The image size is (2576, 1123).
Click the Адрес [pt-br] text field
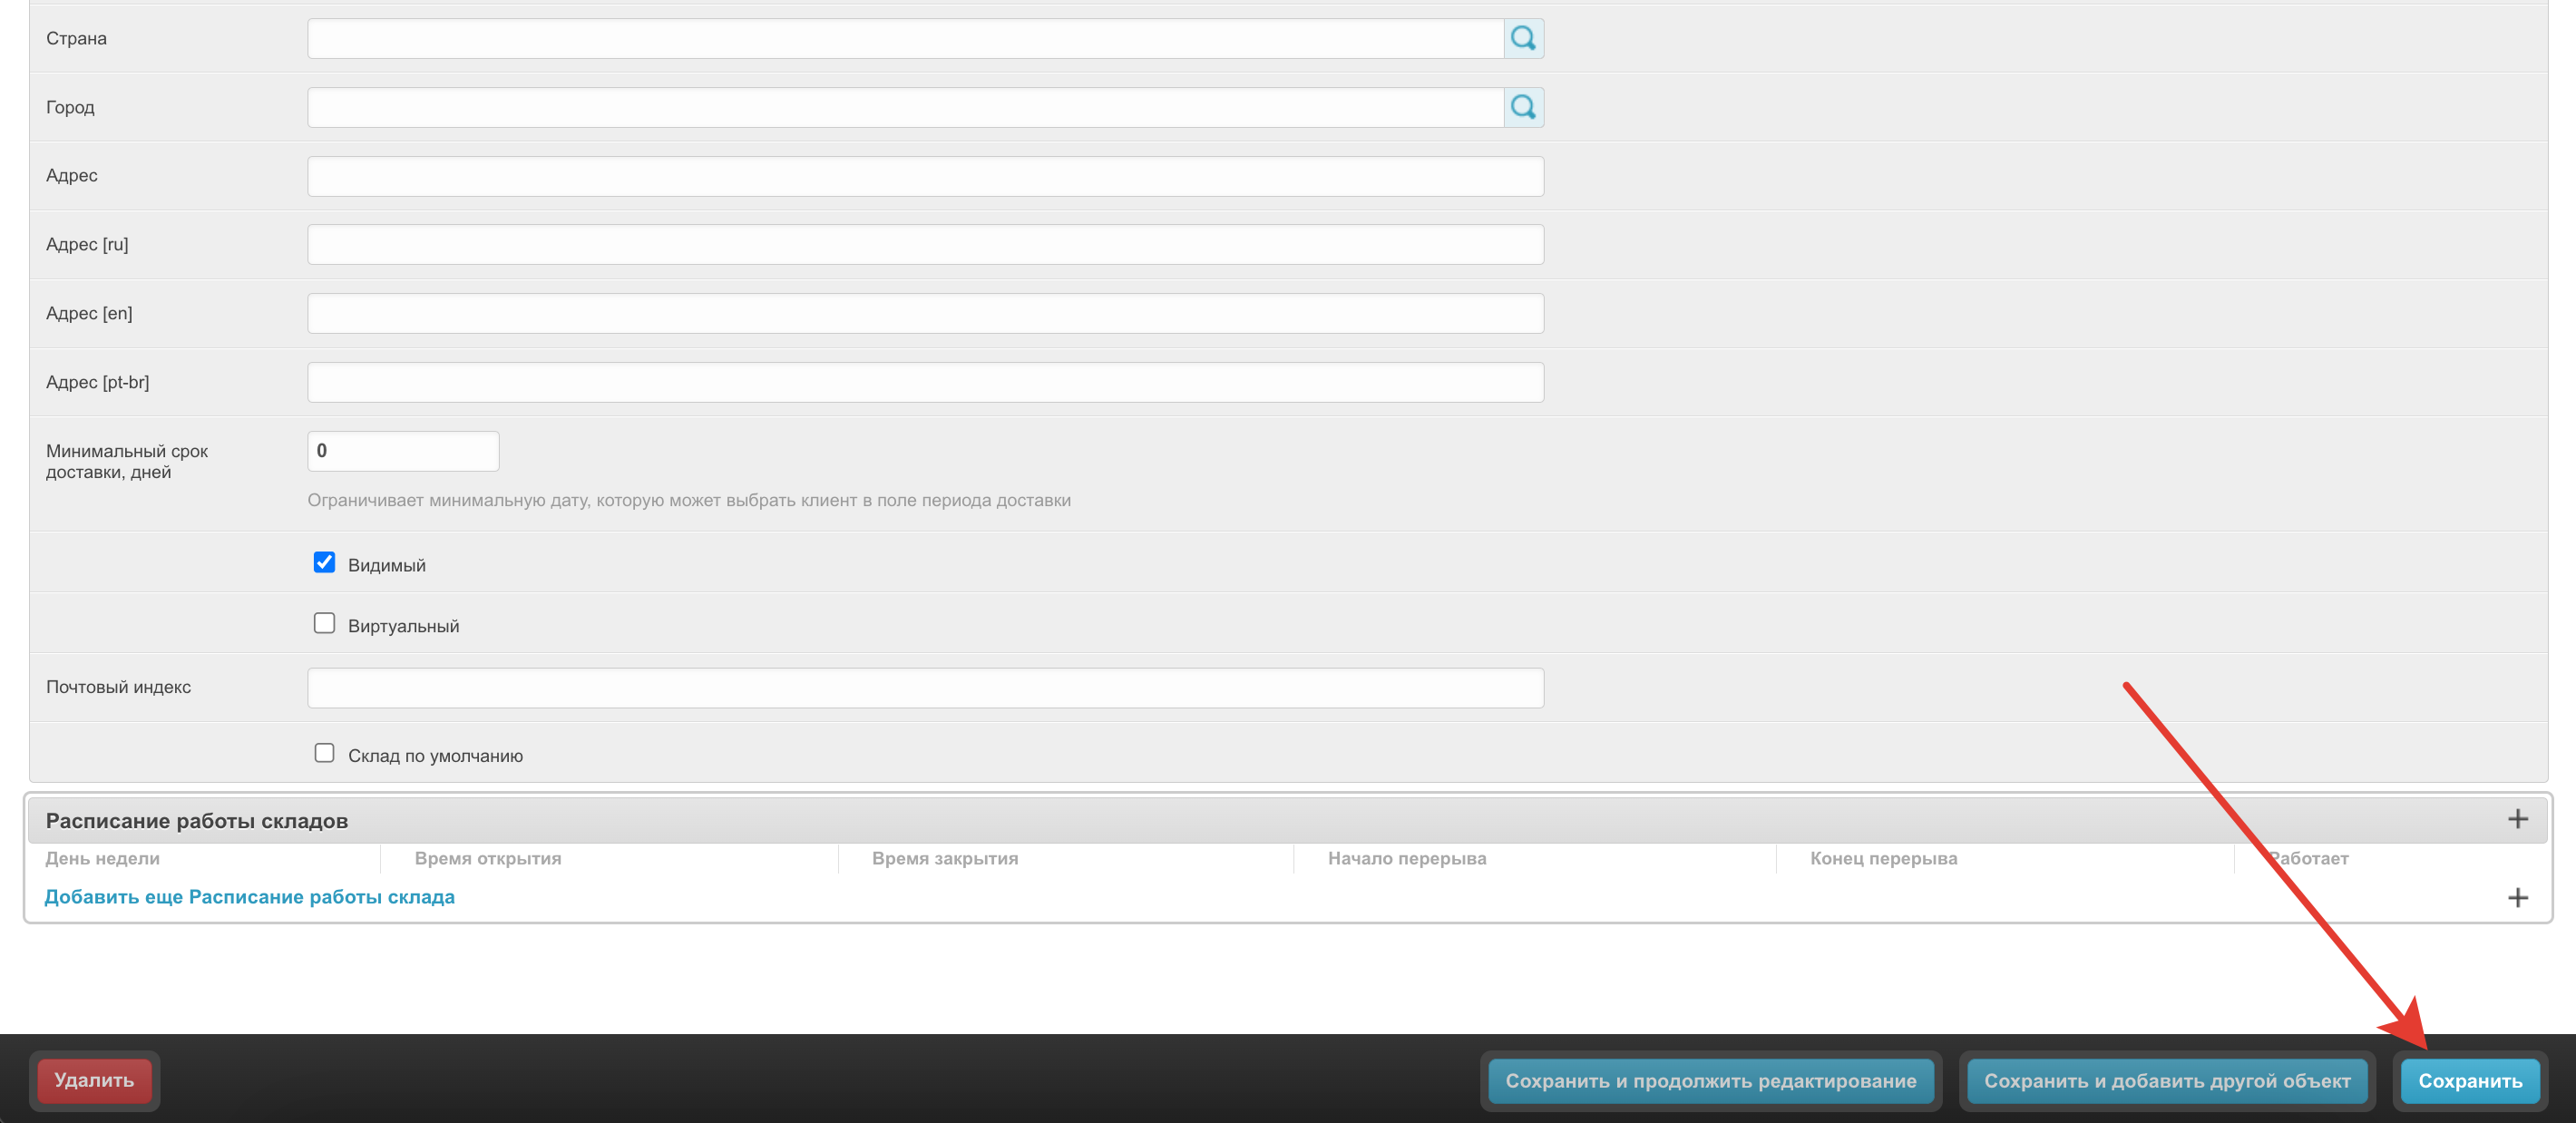925,383
